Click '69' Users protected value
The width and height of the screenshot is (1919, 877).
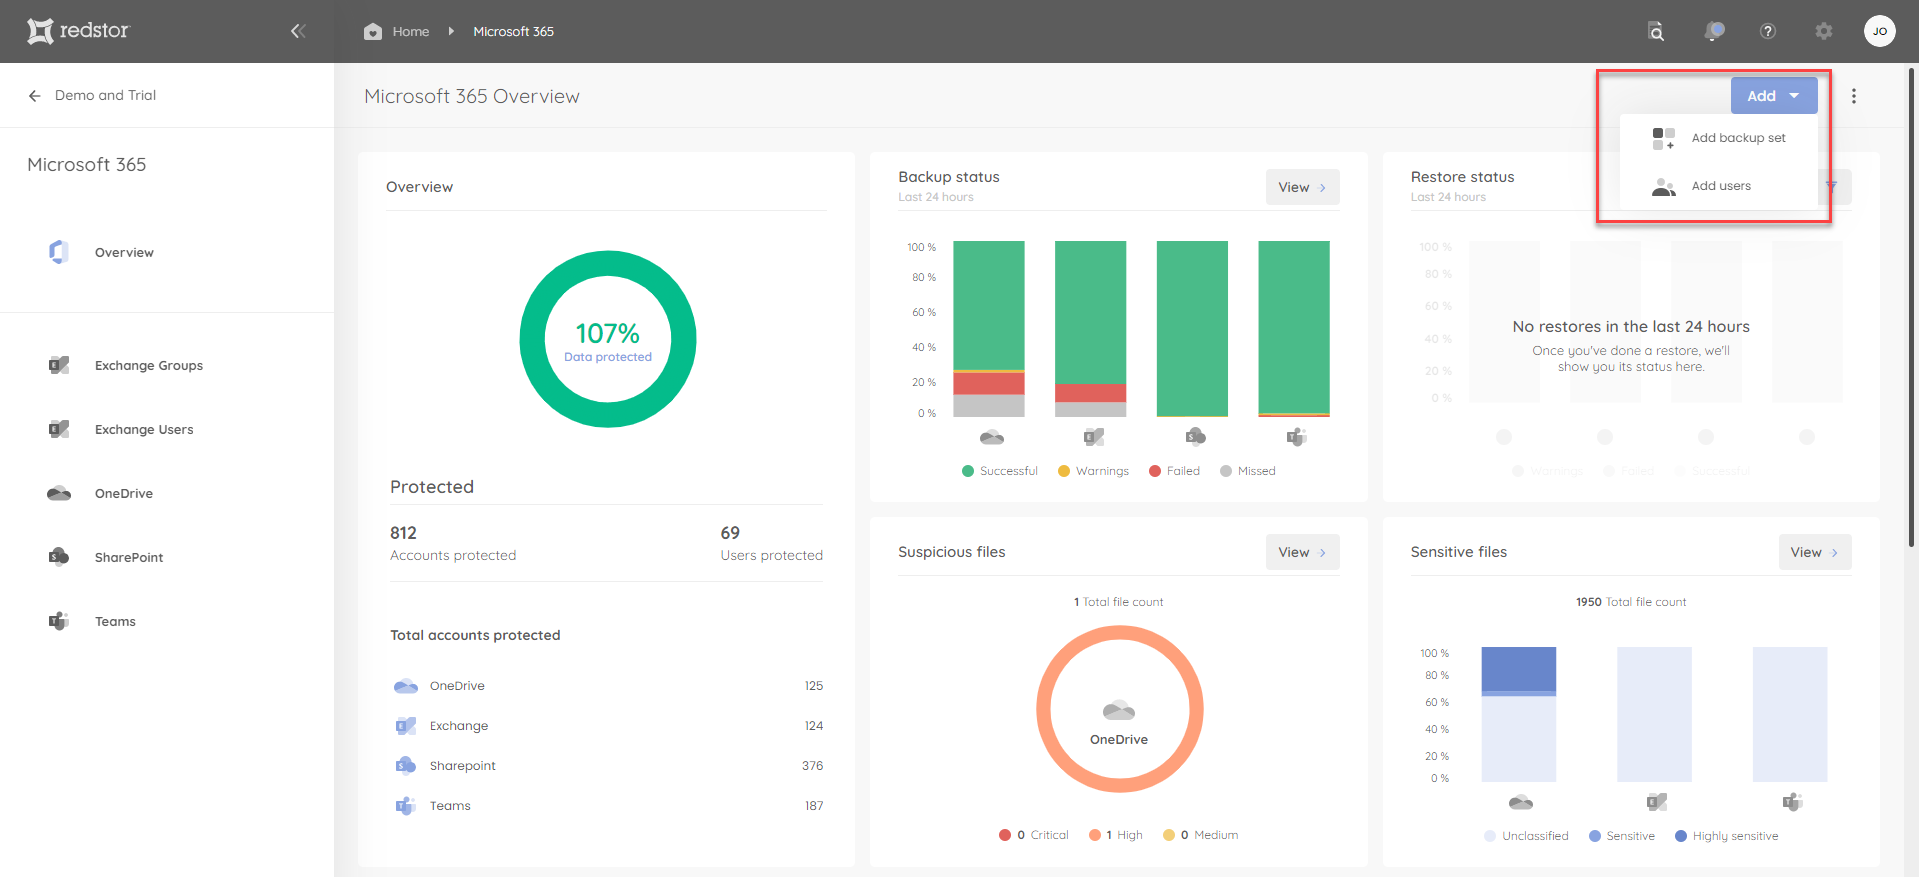730,533
